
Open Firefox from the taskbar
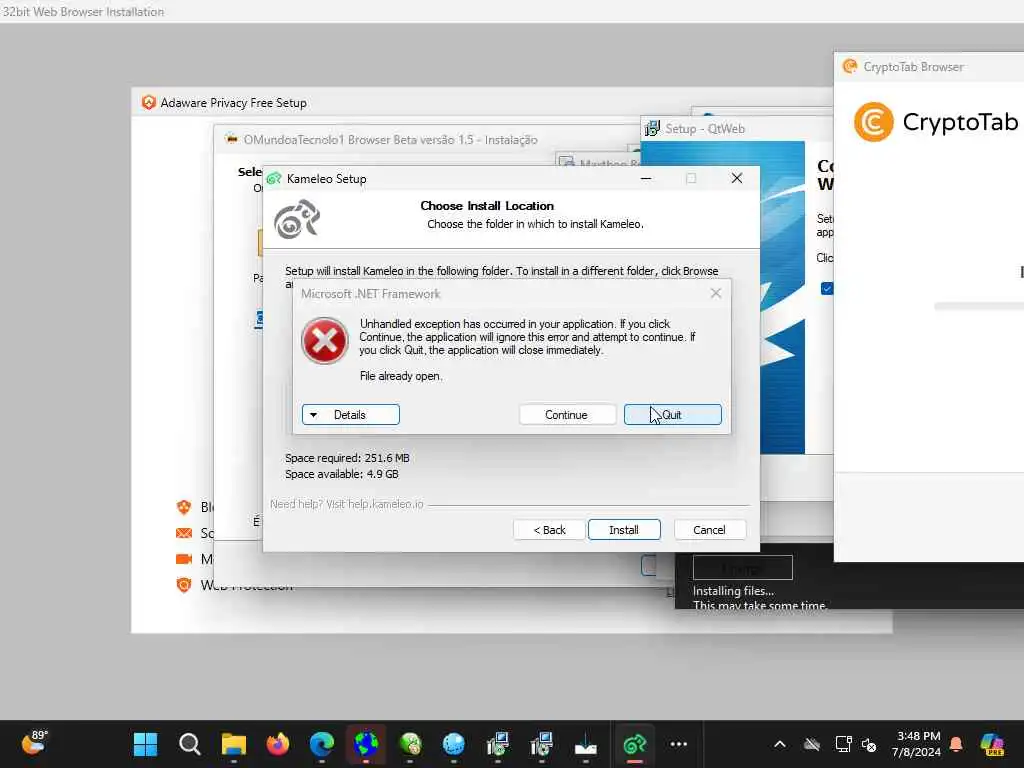pos(278,744)
